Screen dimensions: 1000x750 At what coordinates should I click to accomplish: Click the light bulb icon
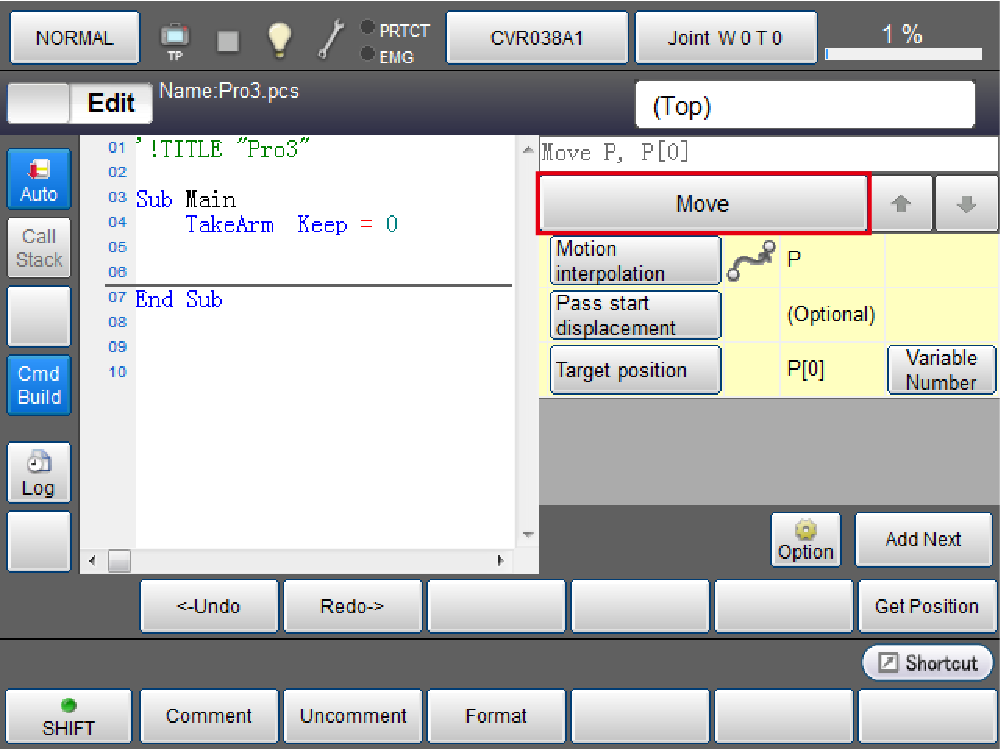(x=279, y=40)
